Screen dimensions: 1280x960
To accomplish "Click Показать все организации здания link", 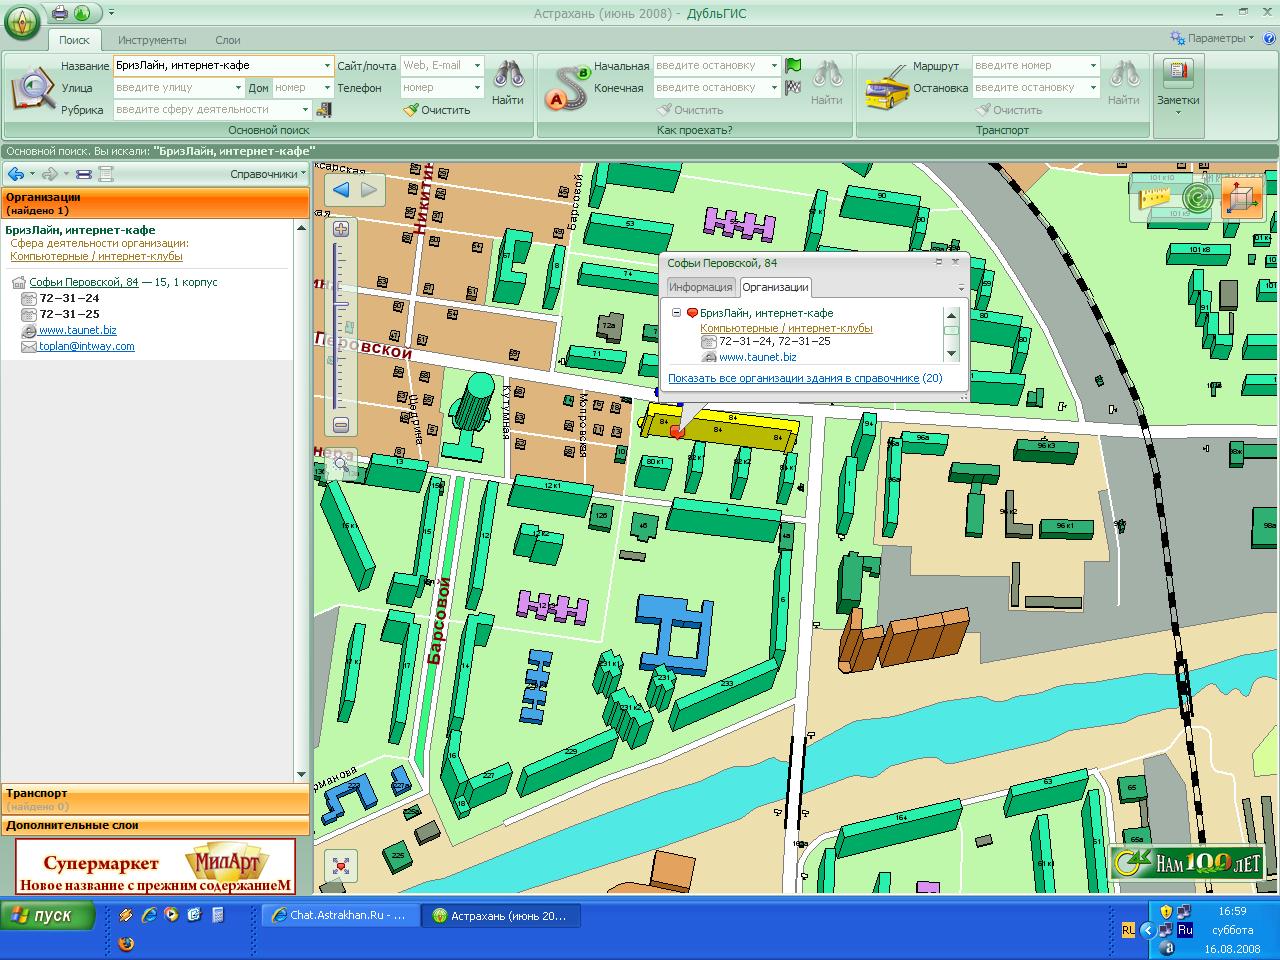I will click(x=794, y=378).
